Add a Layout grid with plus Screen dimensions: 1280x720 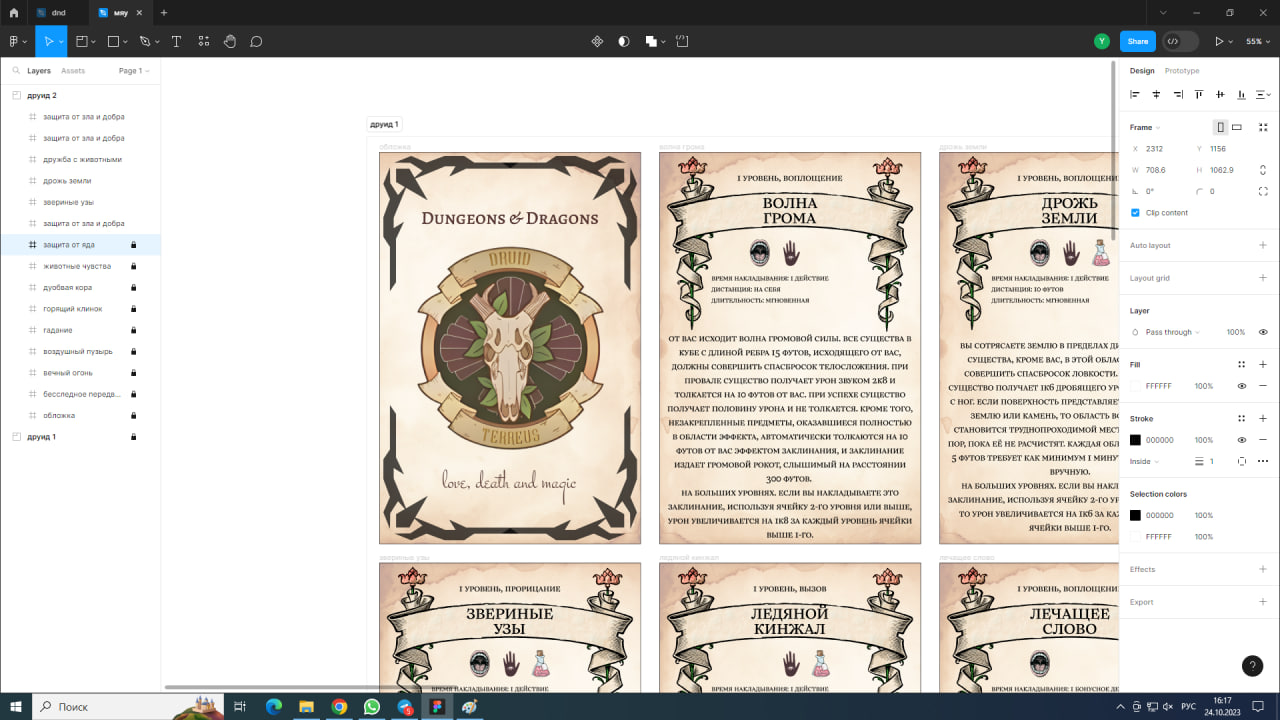coord(1263,278)
